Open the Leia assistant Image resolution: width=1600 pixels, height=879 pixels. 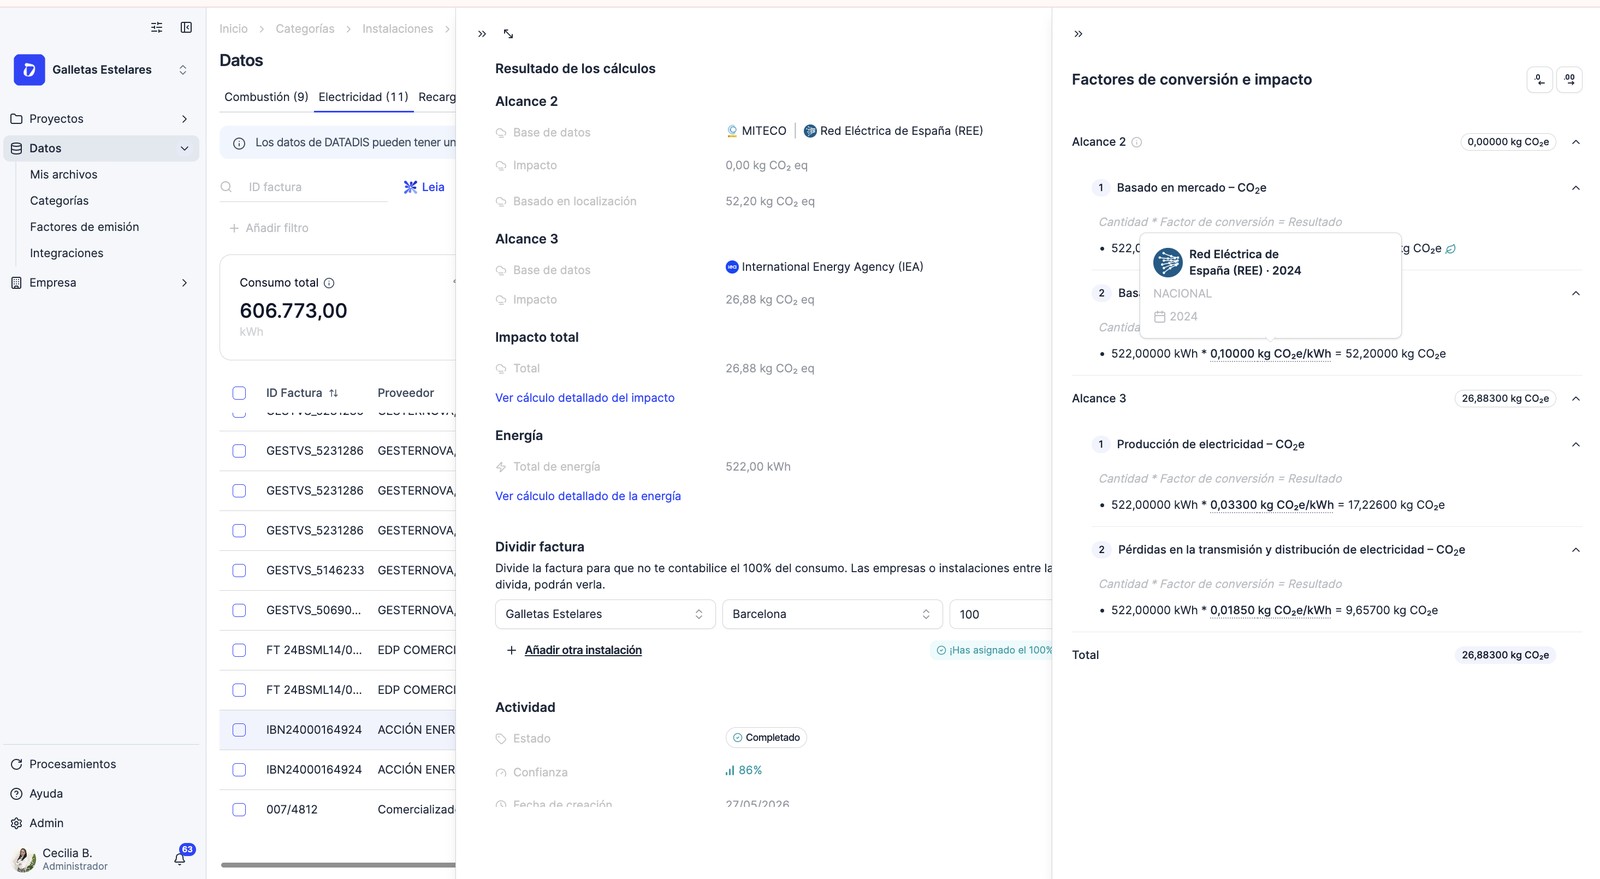coord(424,187)
